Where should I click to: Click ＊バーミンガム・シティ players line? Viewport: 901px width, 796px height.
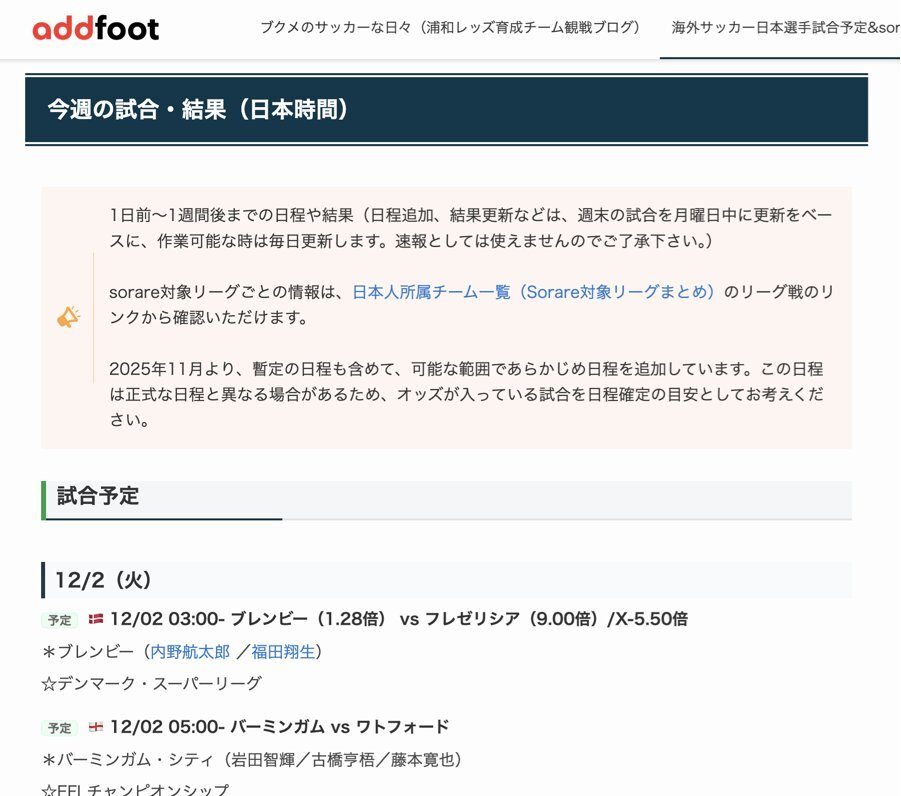[252, 760]
